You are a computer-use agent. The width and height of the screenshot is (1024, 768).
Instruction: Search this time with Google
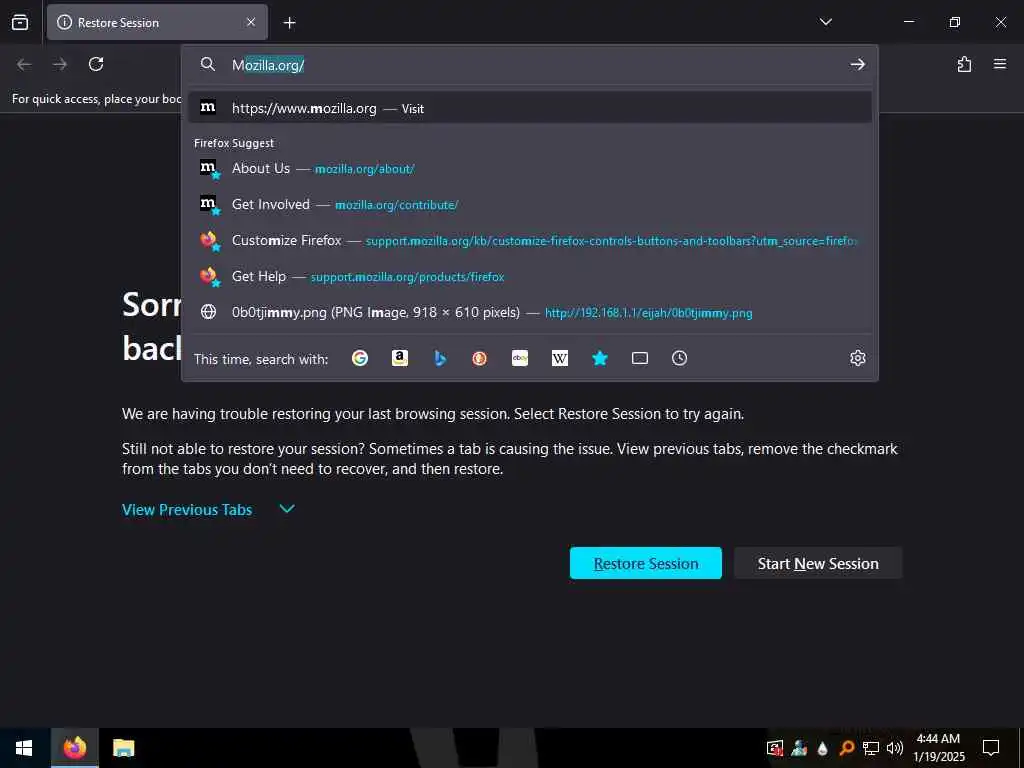pos(360,358)
